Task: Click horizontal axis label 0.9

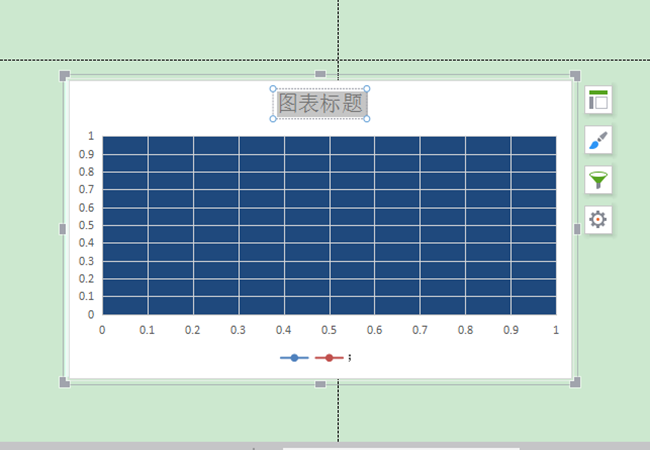Action: coord(511,330)
